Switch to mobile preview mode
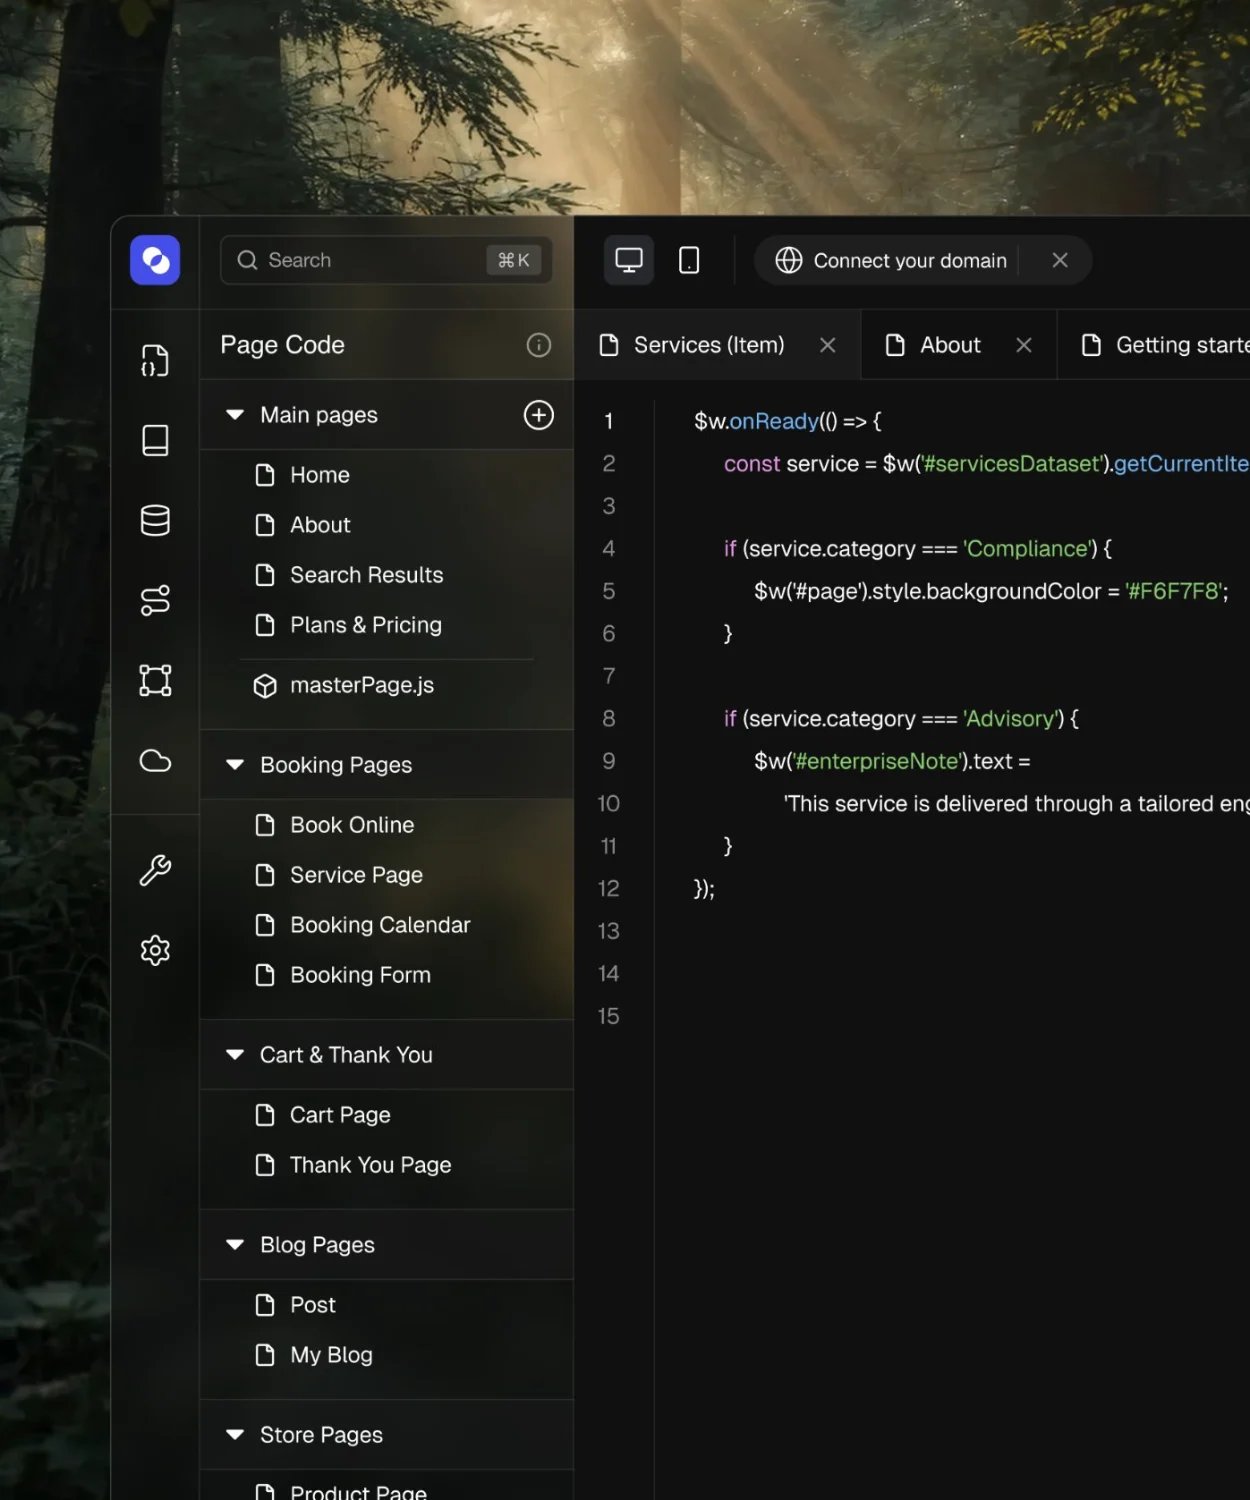The height and width of the screenshot is (1500, 1250). pyautogui.click(x=689, y=260)
